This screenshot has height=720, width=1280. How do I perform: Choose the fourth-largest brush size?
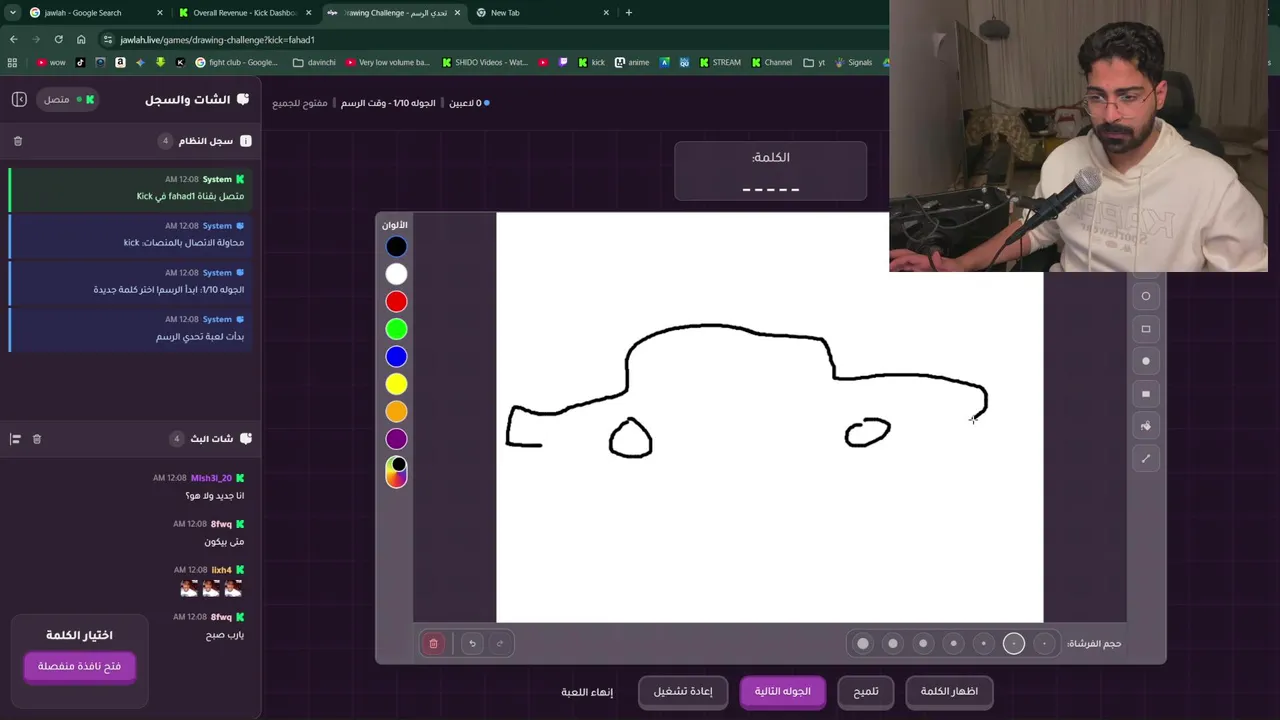(x=953, y=644)
